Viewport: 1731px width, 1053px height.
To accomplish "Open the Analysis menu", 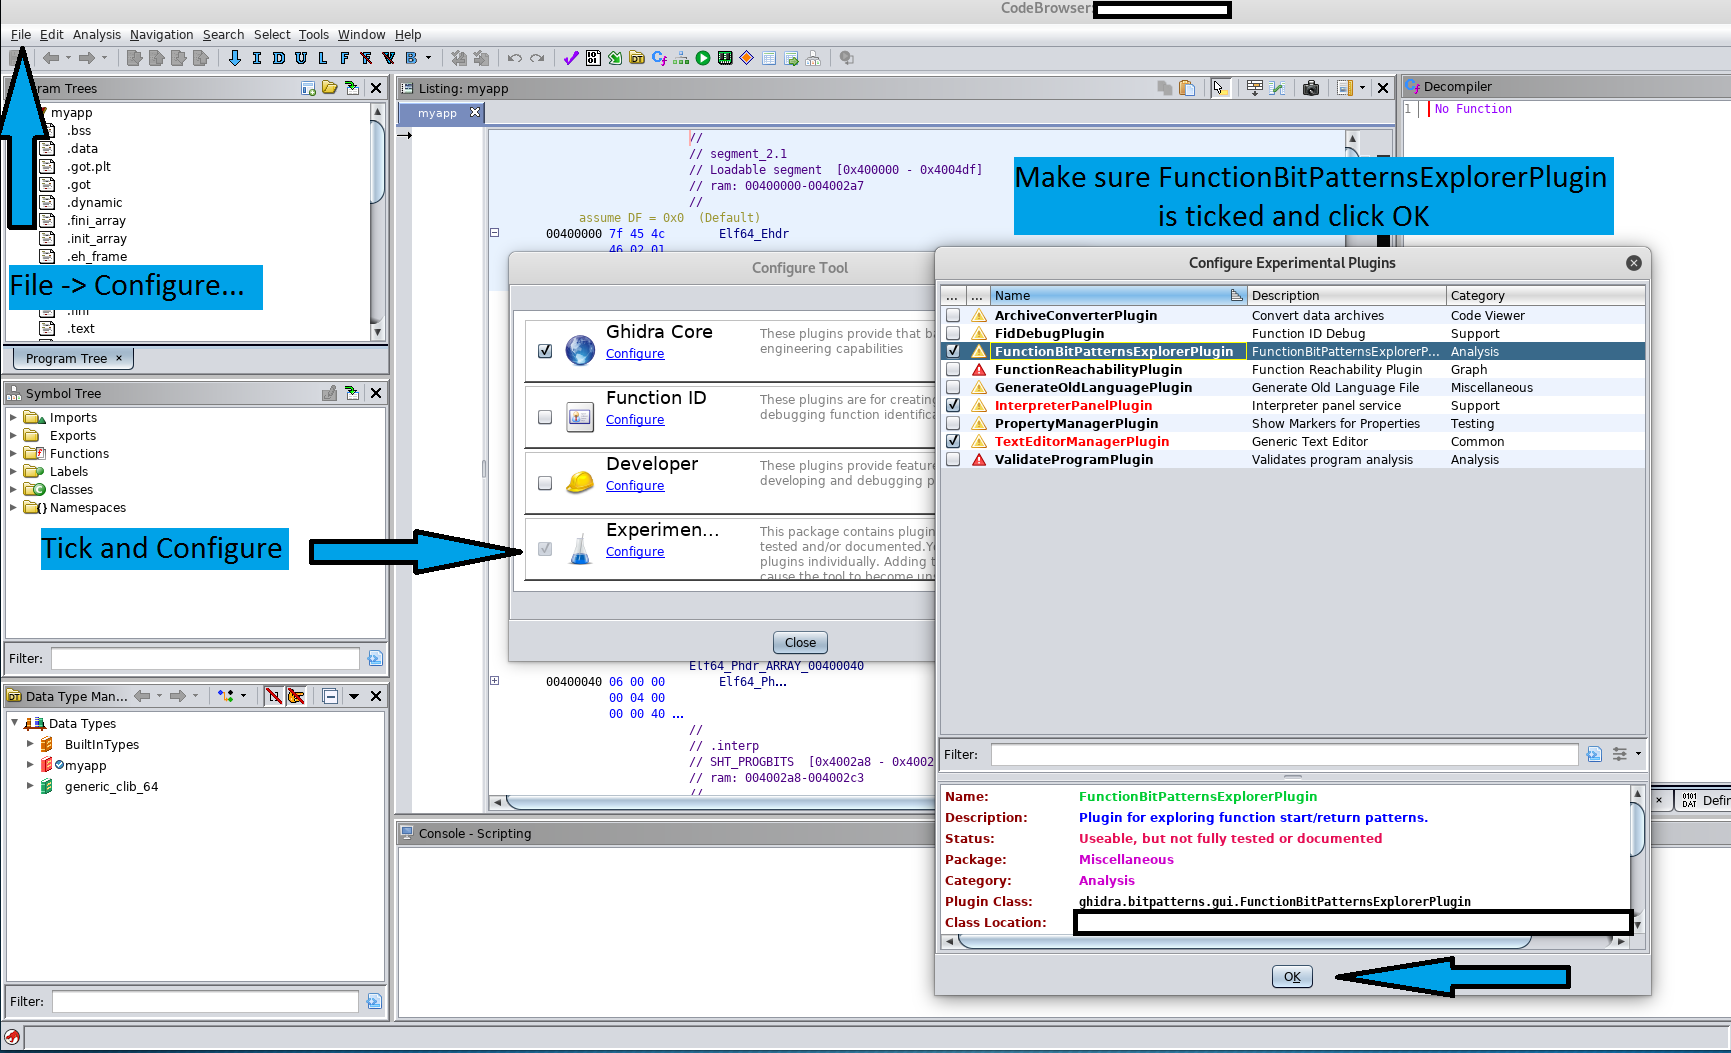I will pyautogui.click(x=96, y=34).
